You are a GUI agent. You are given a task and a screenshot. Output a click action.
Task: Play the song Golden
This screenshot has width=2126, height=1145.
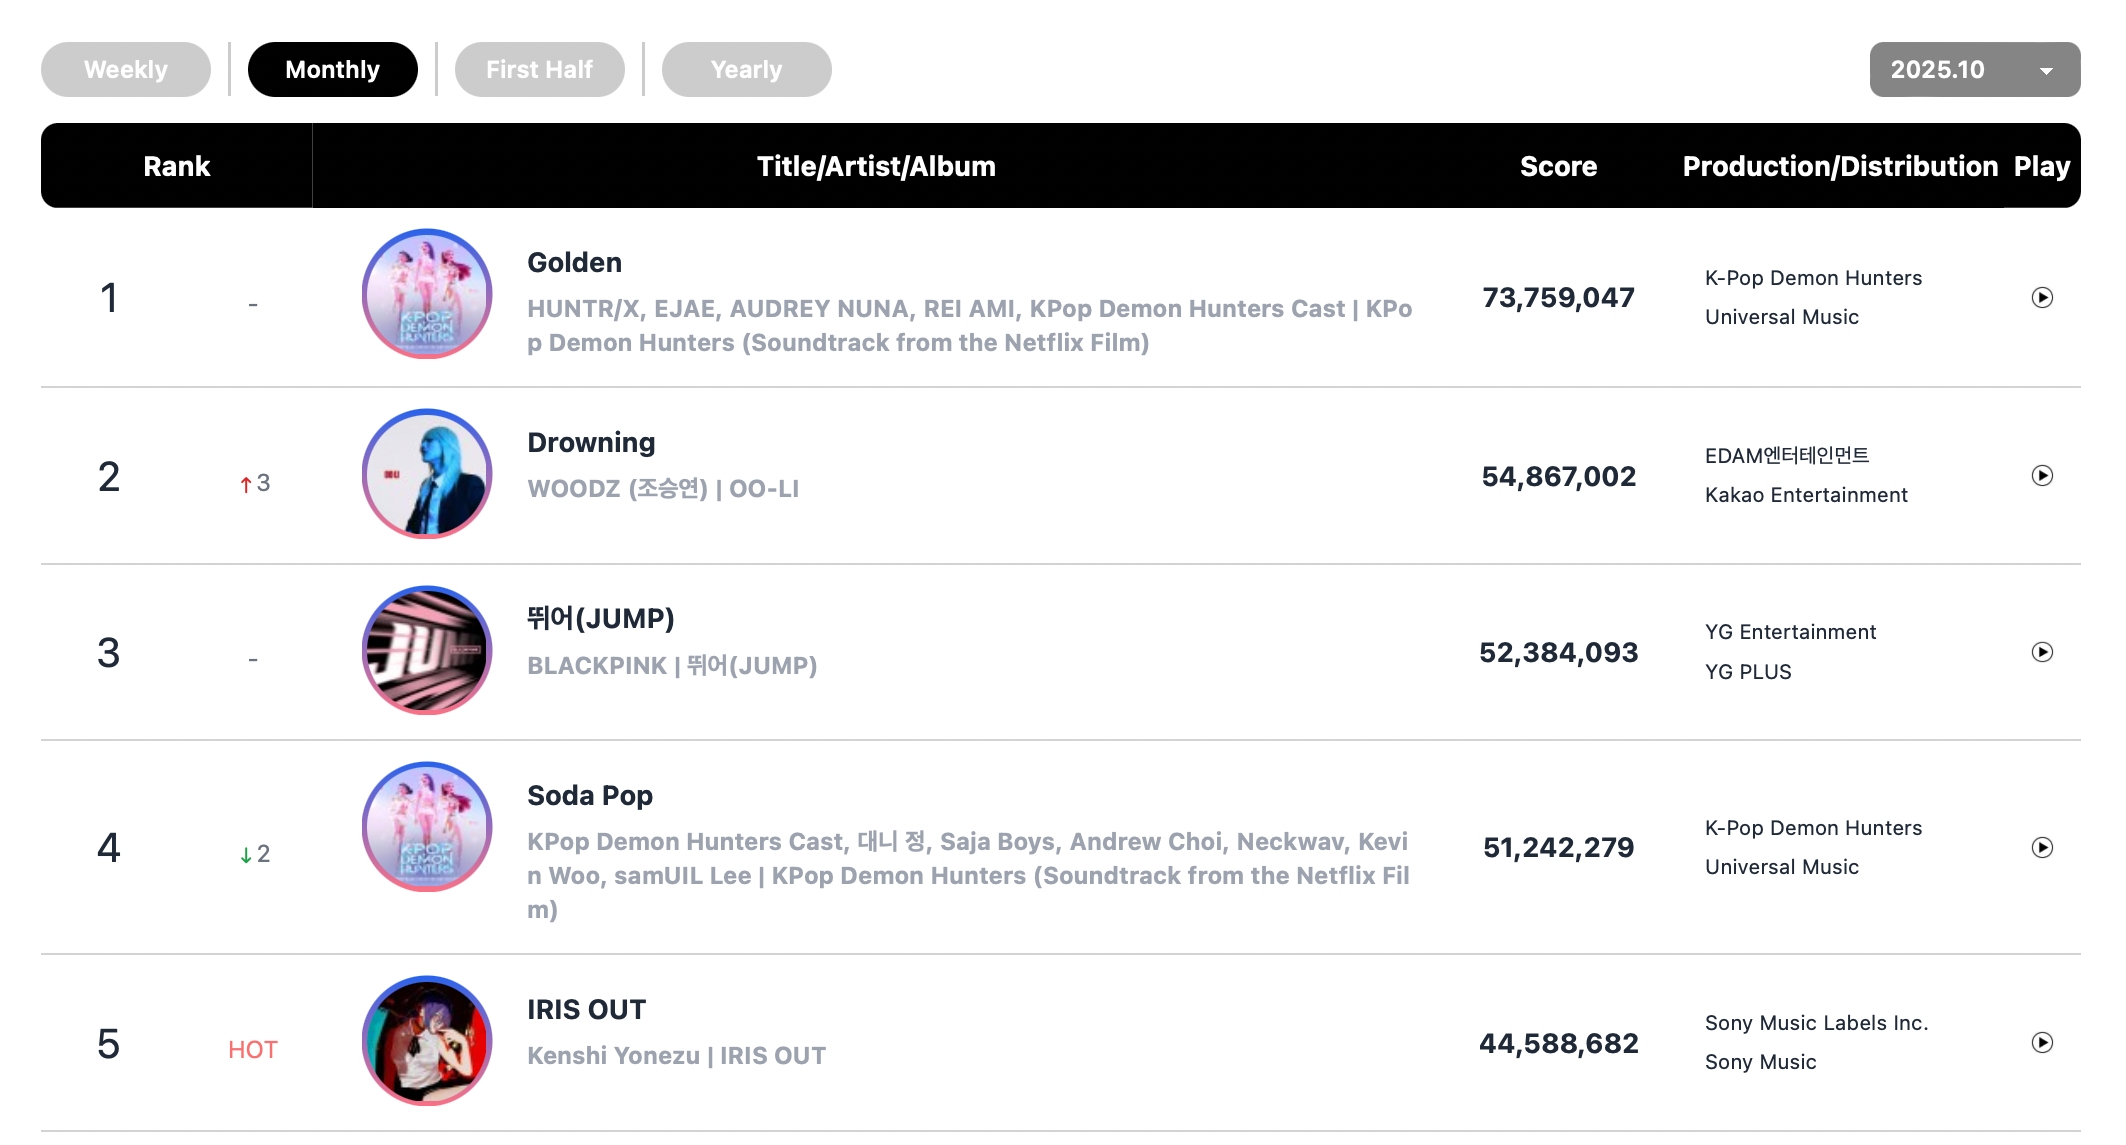pyautogui.click(x=2042, y=298)
